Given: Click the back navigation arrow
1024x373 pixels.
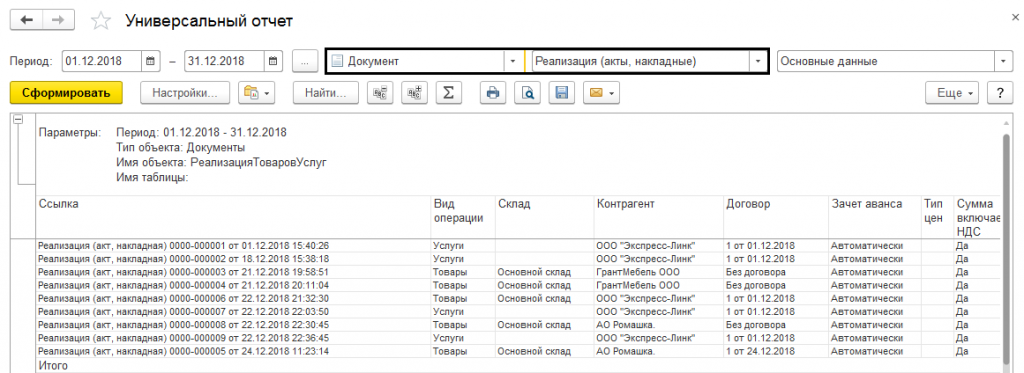Looking at the screenshot, I should tap(27, 20).
